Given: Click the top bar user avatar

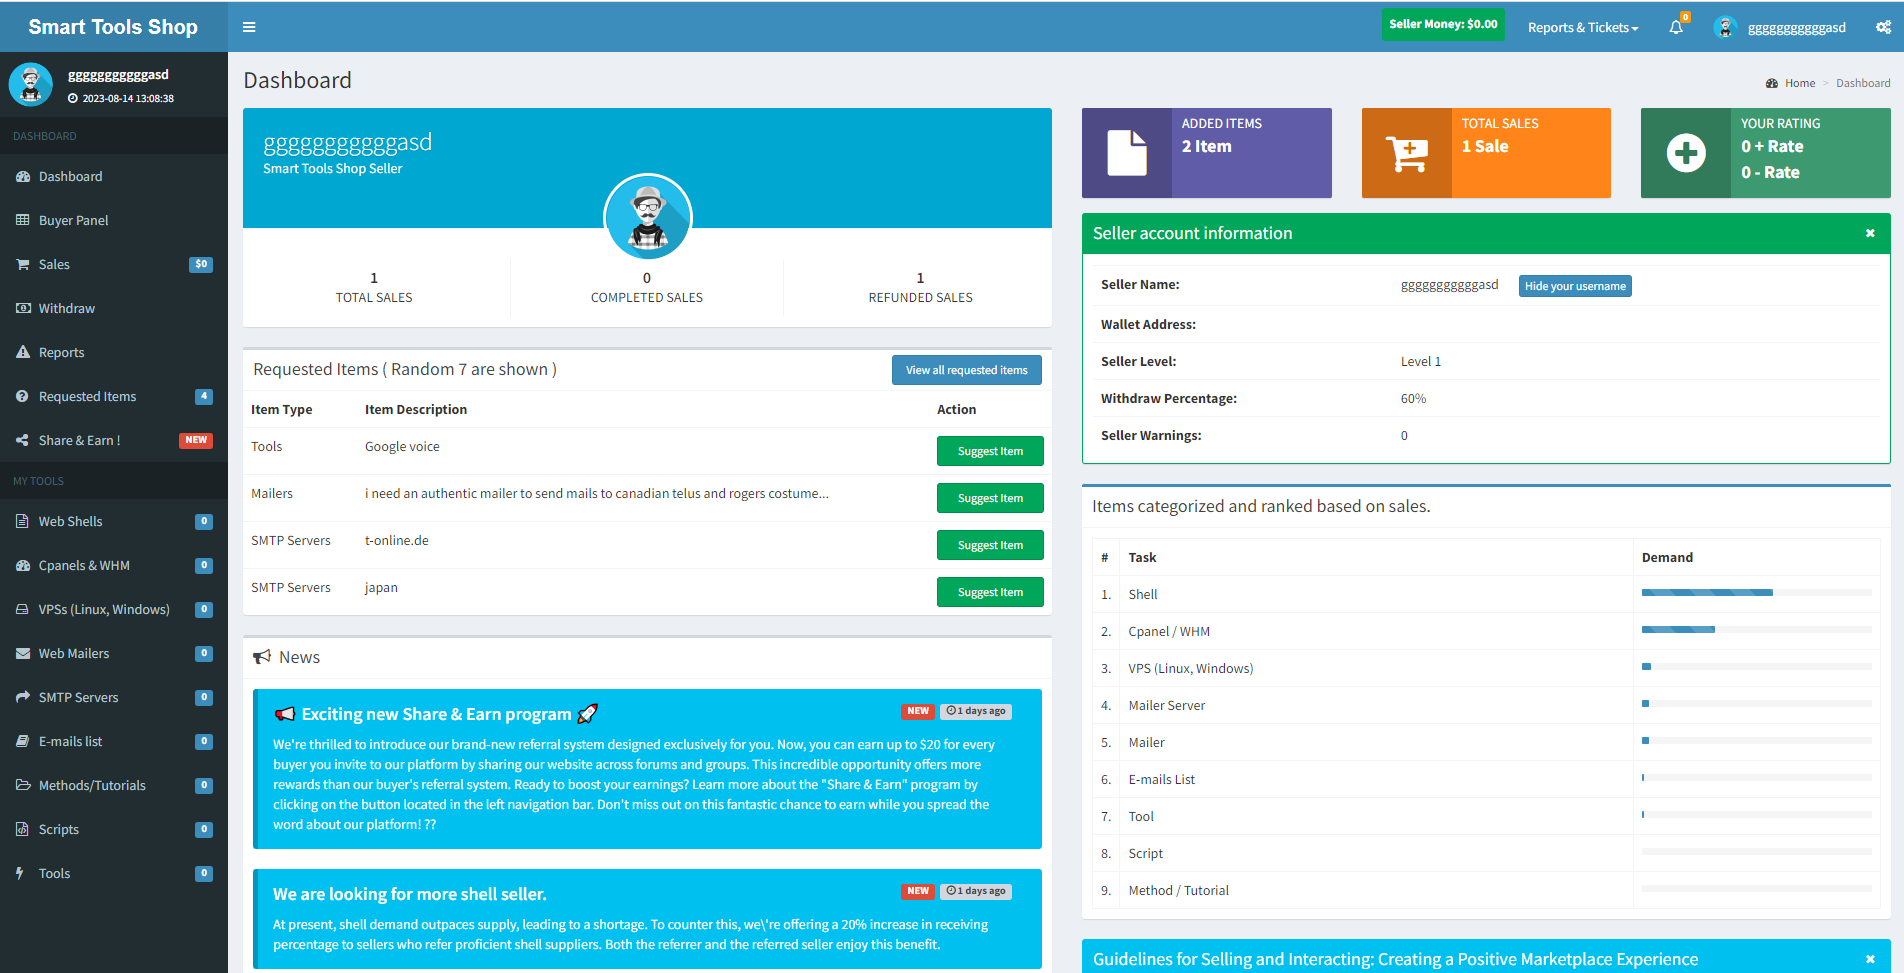Looking at the screenshot, I should (x=1725, y=27).
